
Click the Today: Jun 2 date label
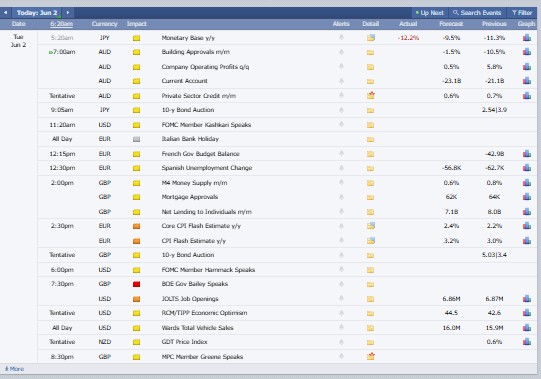37,13
